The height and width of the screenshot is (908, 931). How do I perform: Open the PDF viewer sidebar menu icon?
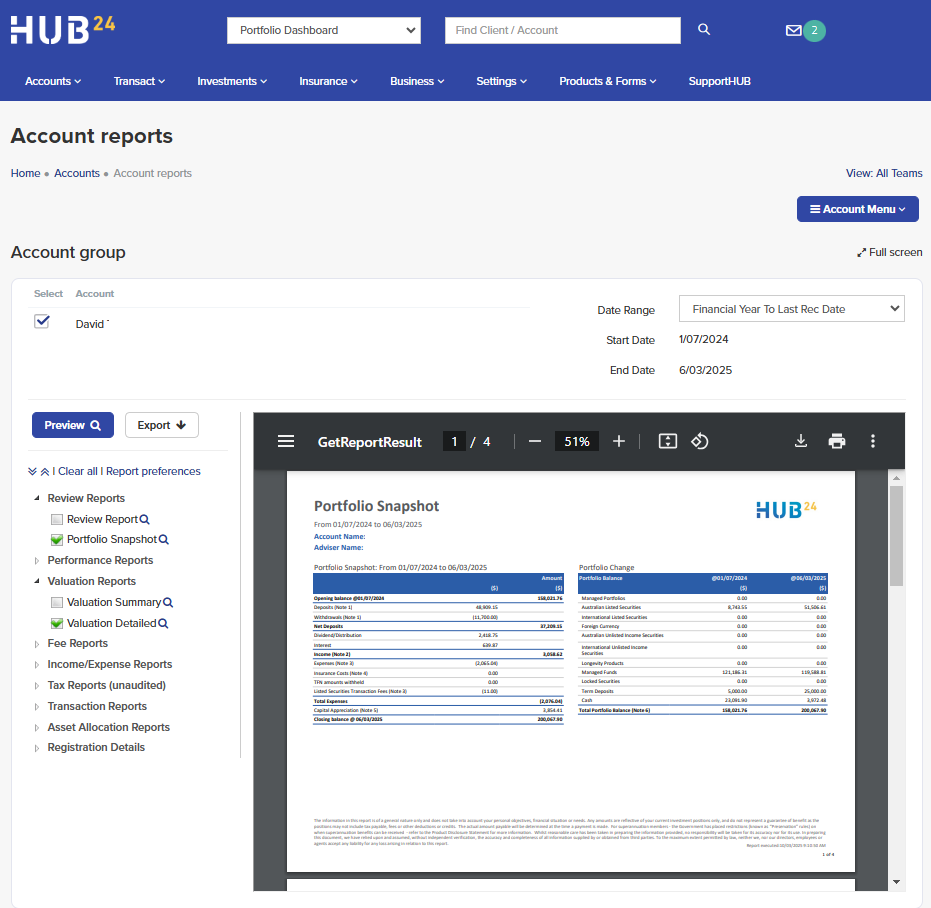pos(286,441)
